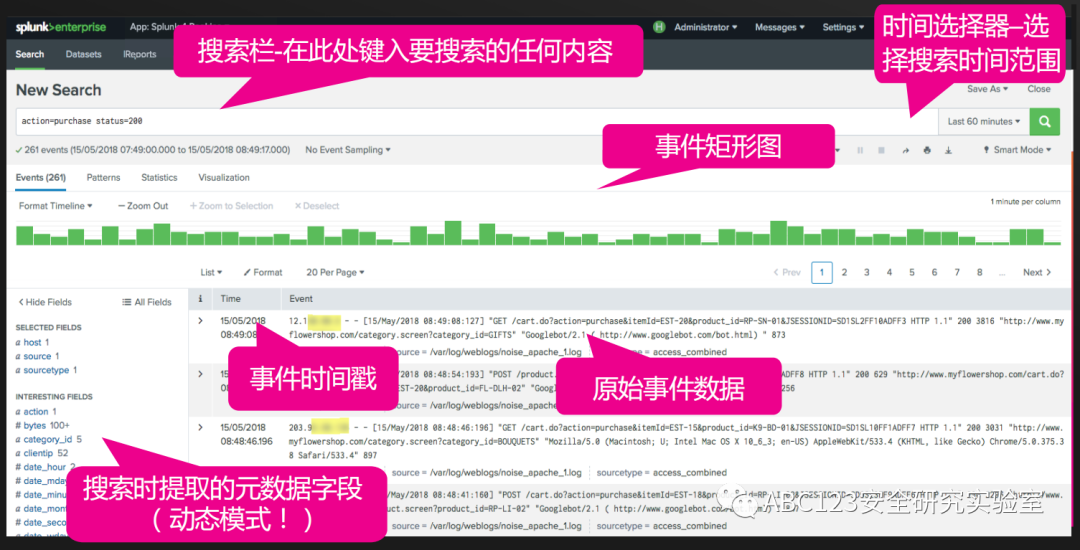Select the Events (261) tab

[x=41, y=178]
